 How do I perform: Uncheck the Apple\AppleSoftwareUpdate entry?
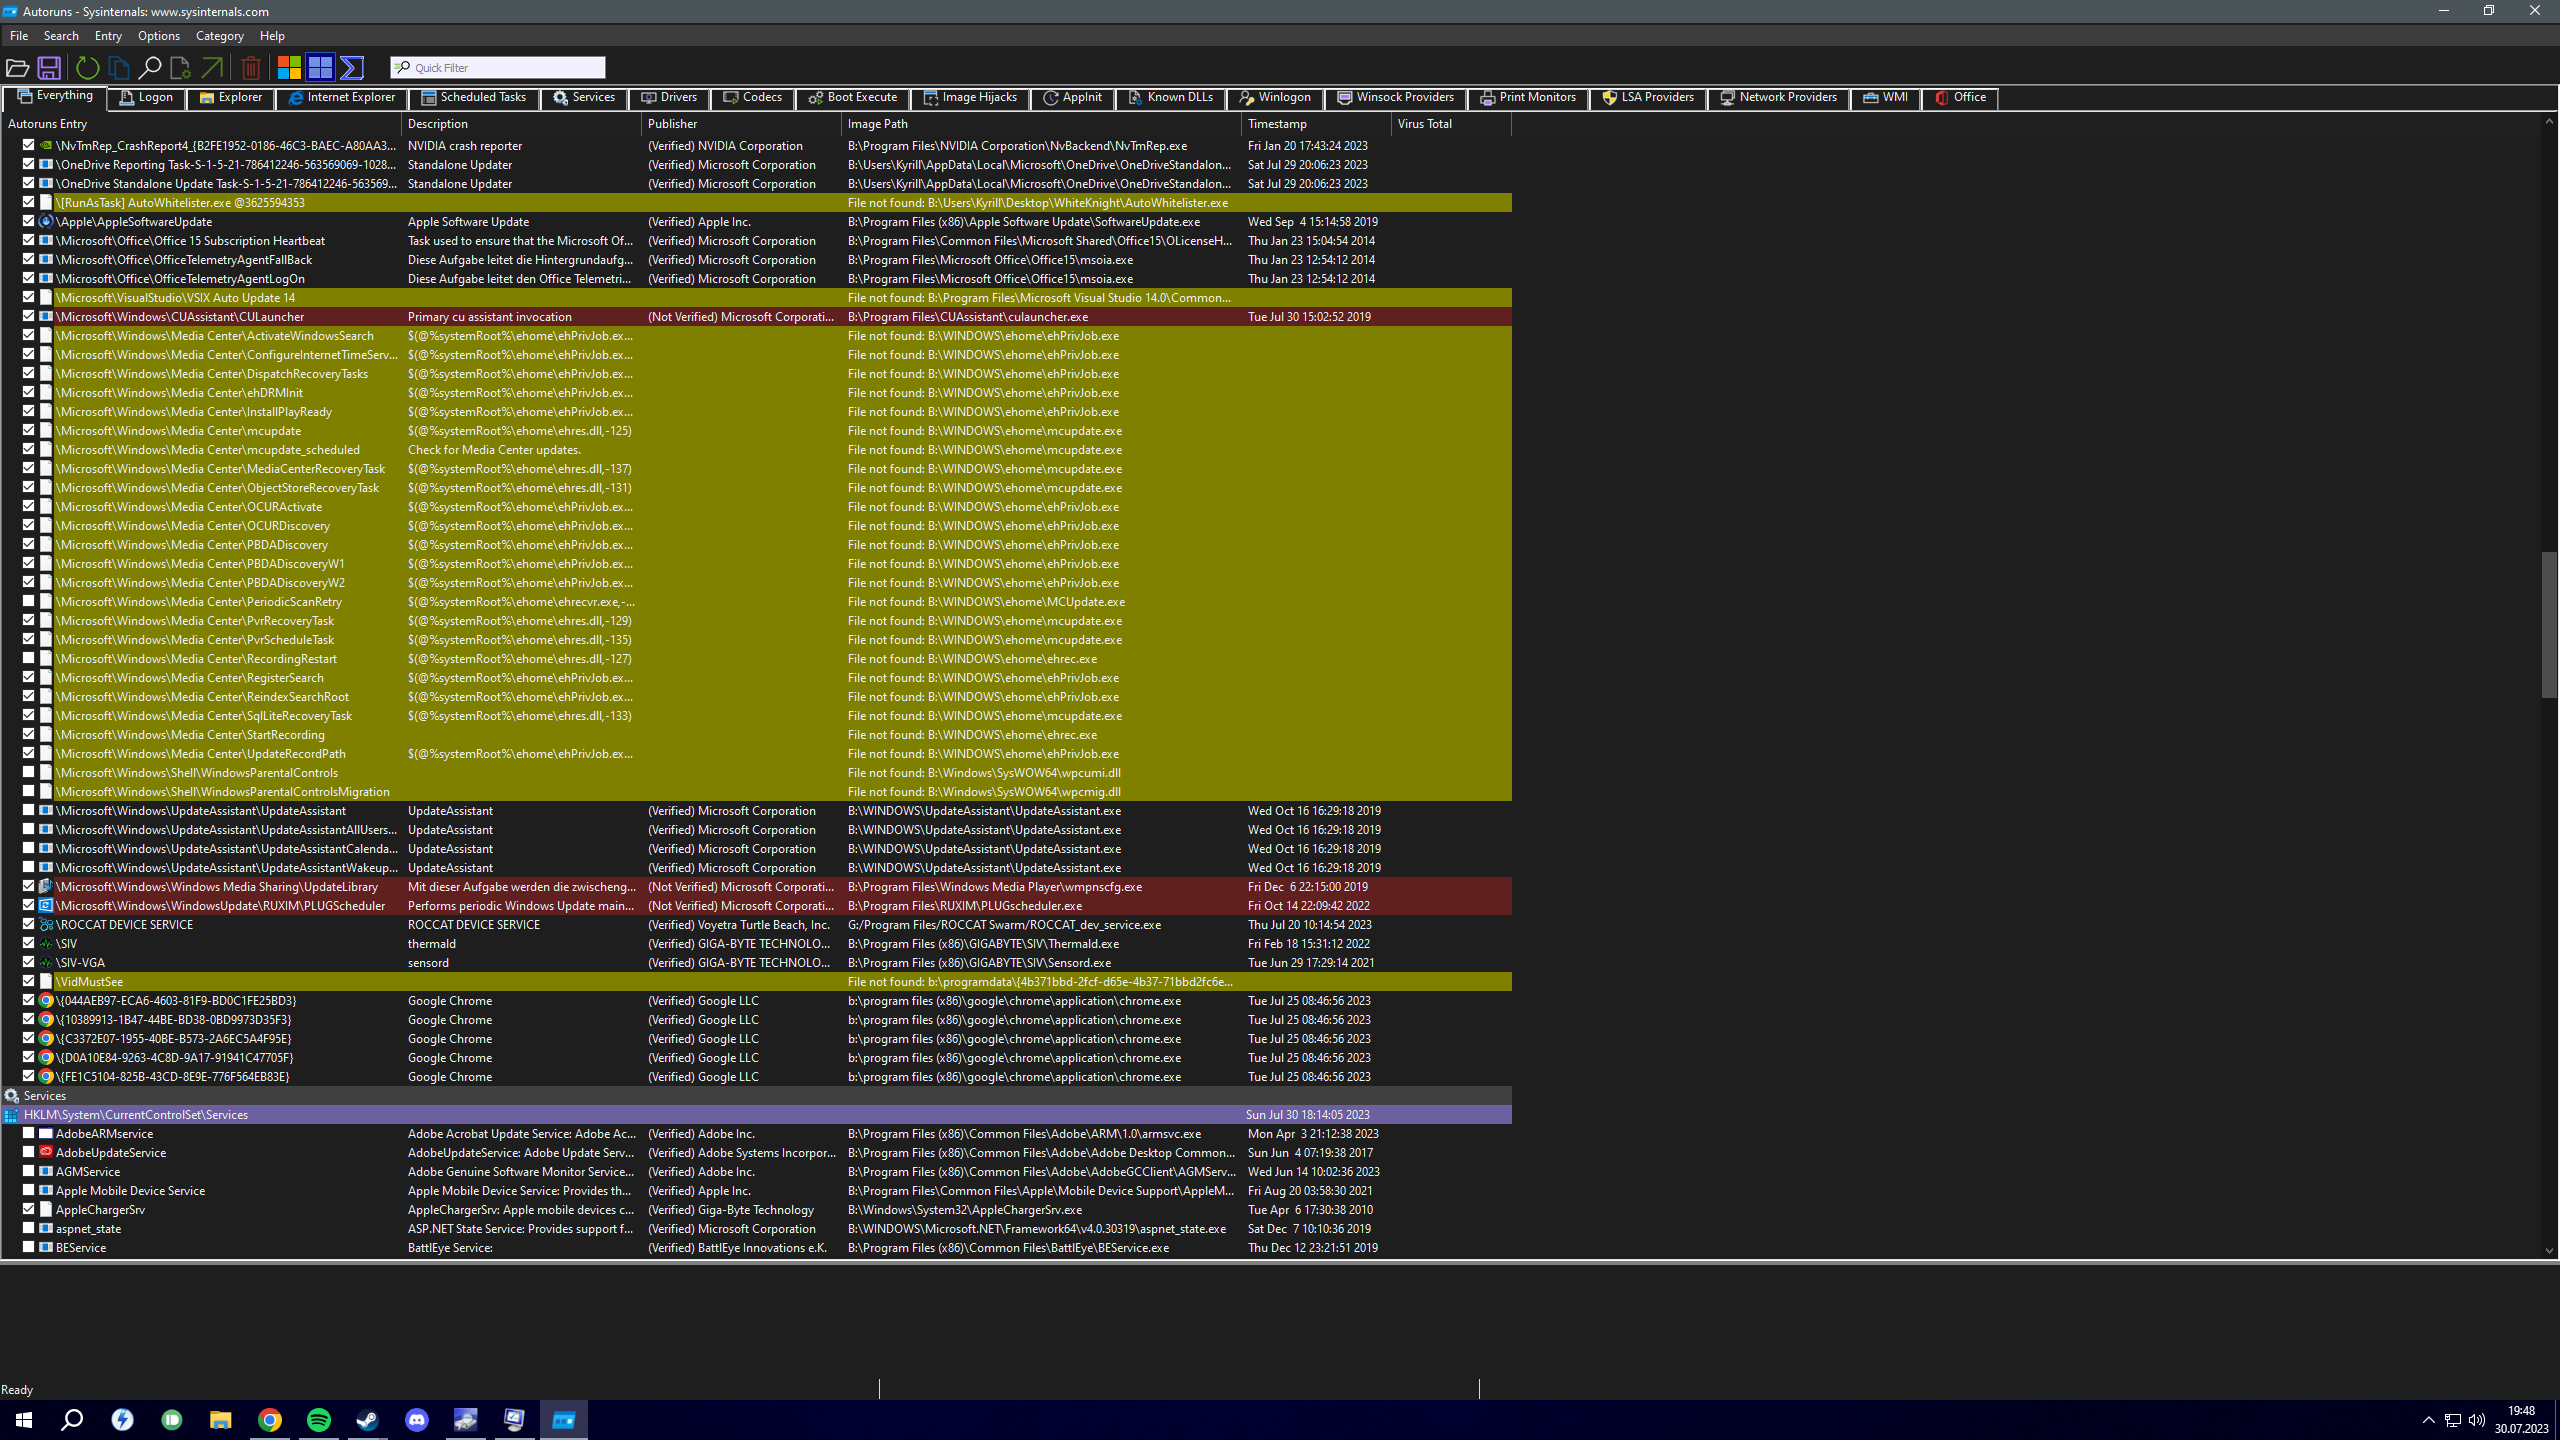(29, 221)
